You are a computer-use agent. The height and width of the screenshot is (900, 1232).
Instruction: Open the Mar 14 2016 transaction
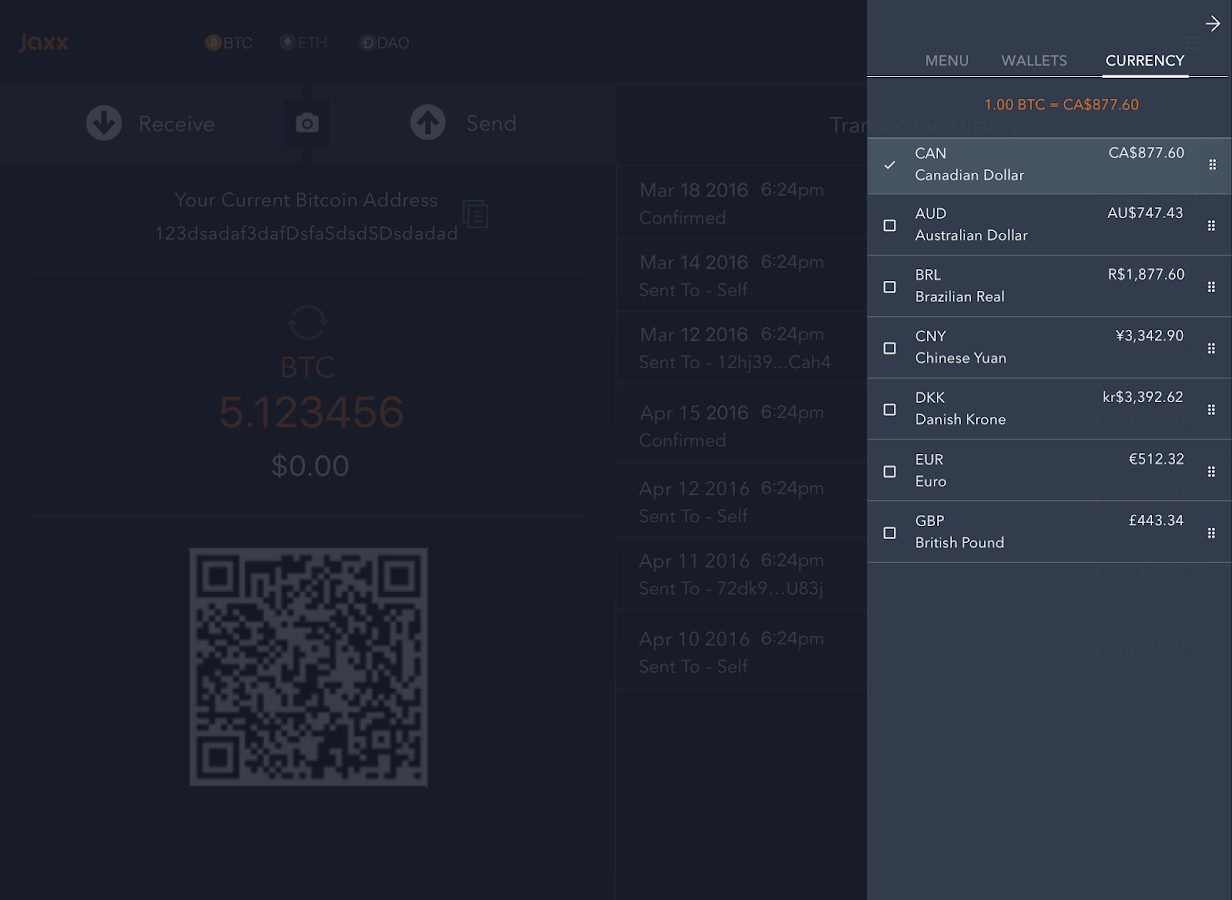click(741, 275)
